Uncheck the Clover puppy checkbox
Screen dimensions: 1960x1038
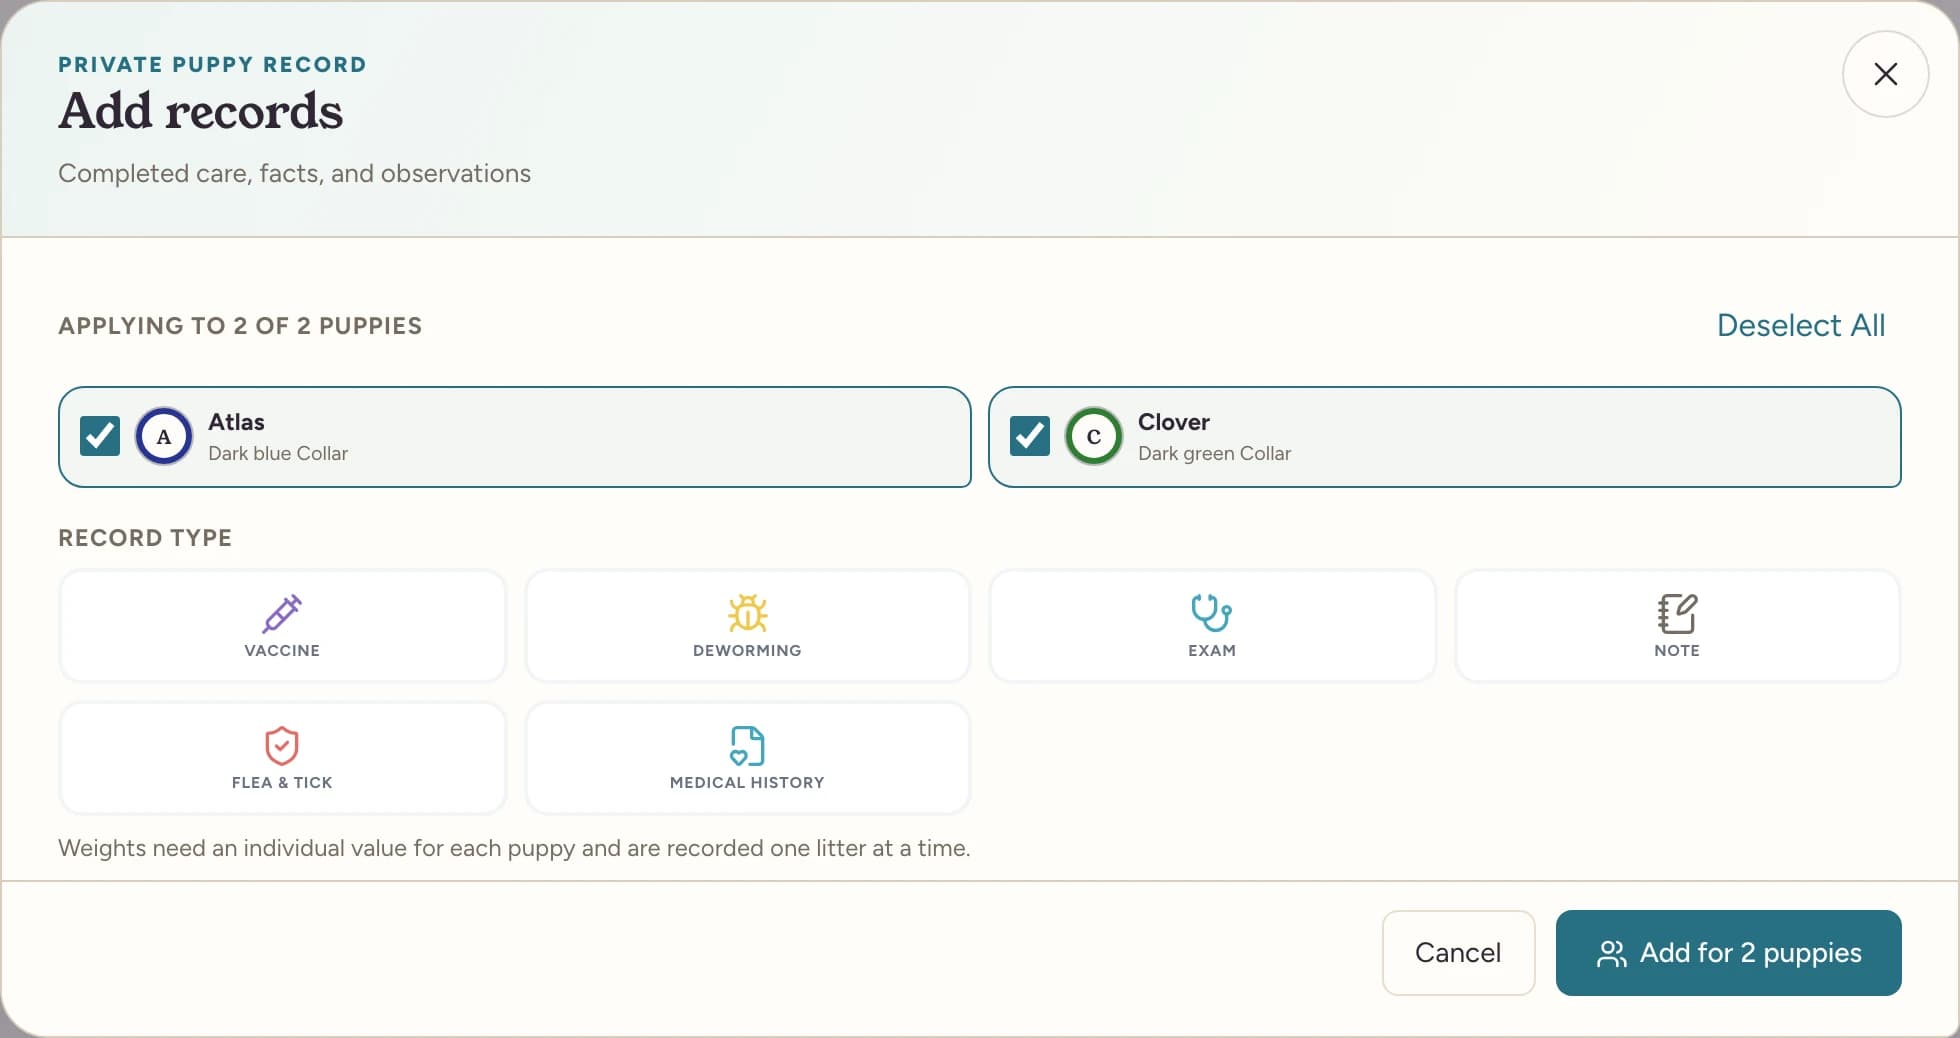point(1030,436)
